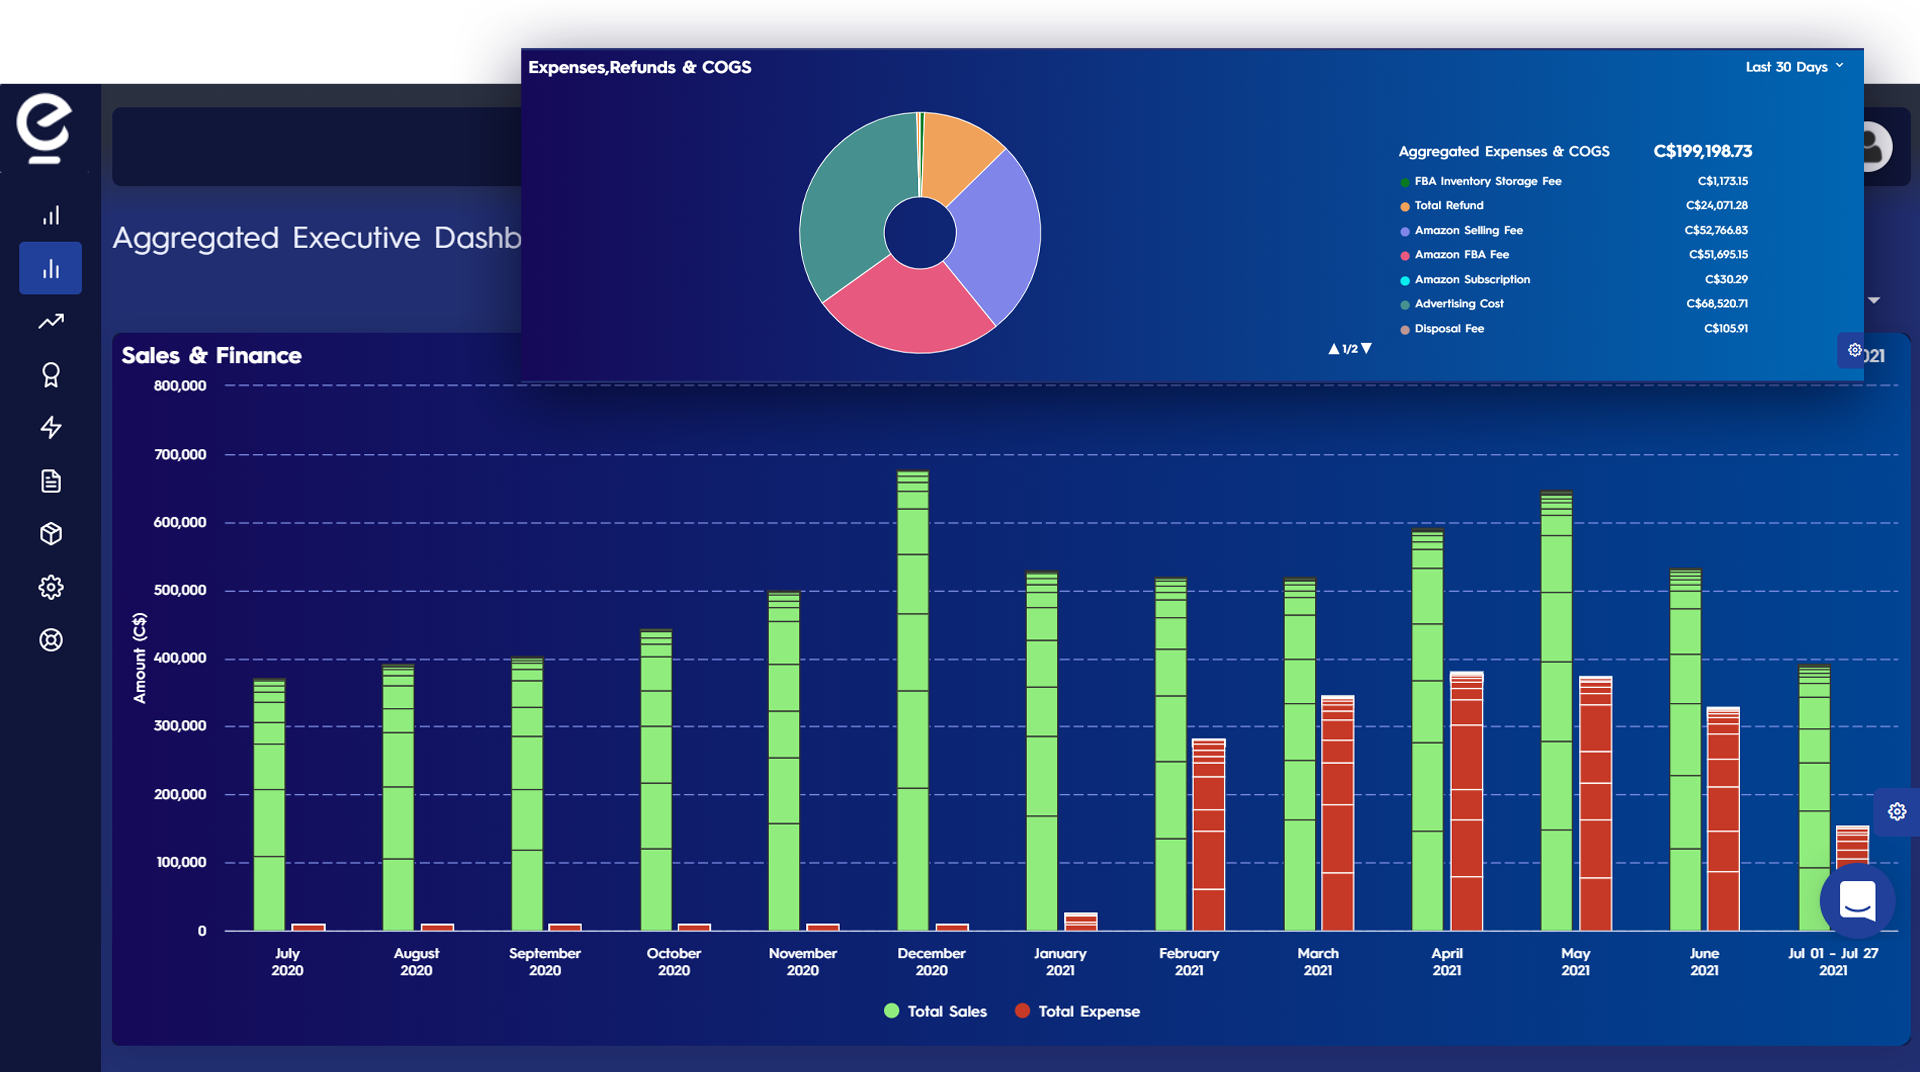Select the trending growth arrow icon
This screenshot has width=1920, height=1080.
(50, 321)
